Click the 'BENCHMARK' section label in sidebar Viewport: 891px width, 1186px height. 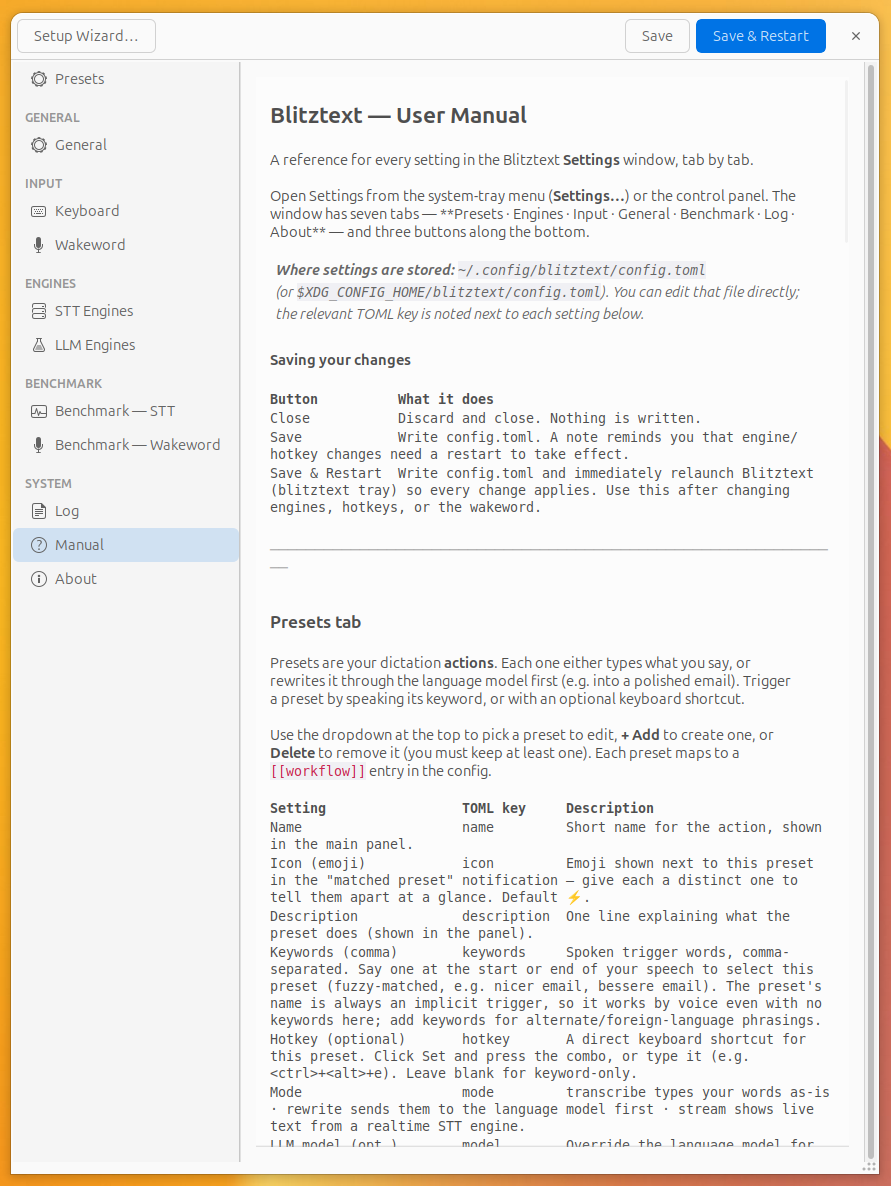(64, 383)
